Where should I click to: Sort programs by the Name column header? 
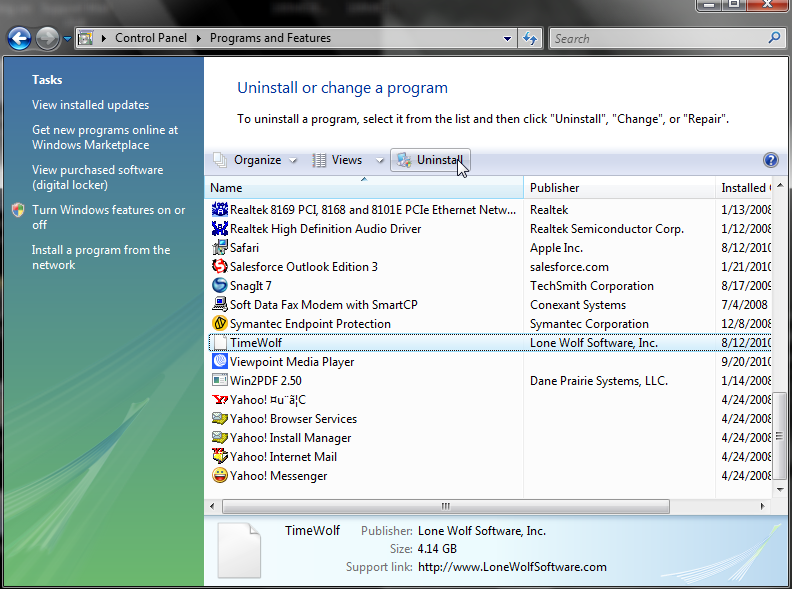point(226,188)
